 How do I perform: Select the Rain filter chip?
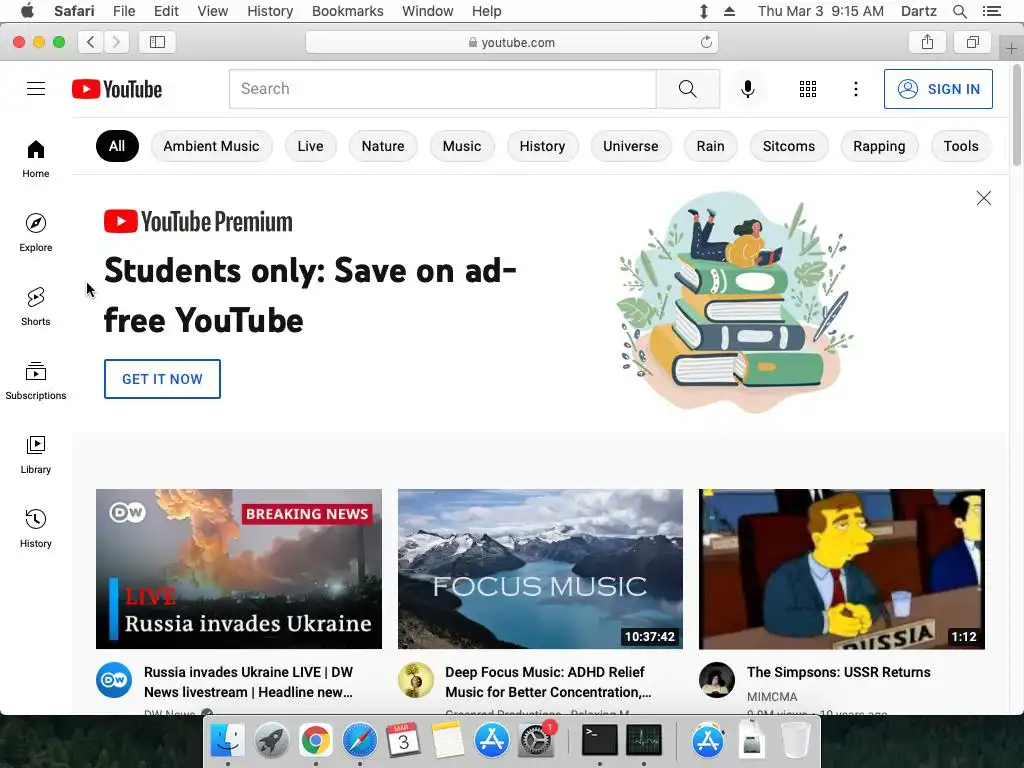(711, 146)
